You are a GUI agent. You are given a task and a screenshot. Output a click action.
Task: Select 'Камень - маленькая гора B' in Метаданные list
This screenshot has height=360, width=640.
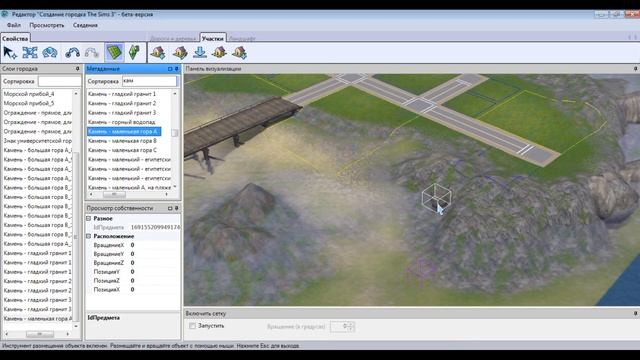coord(122,141)
